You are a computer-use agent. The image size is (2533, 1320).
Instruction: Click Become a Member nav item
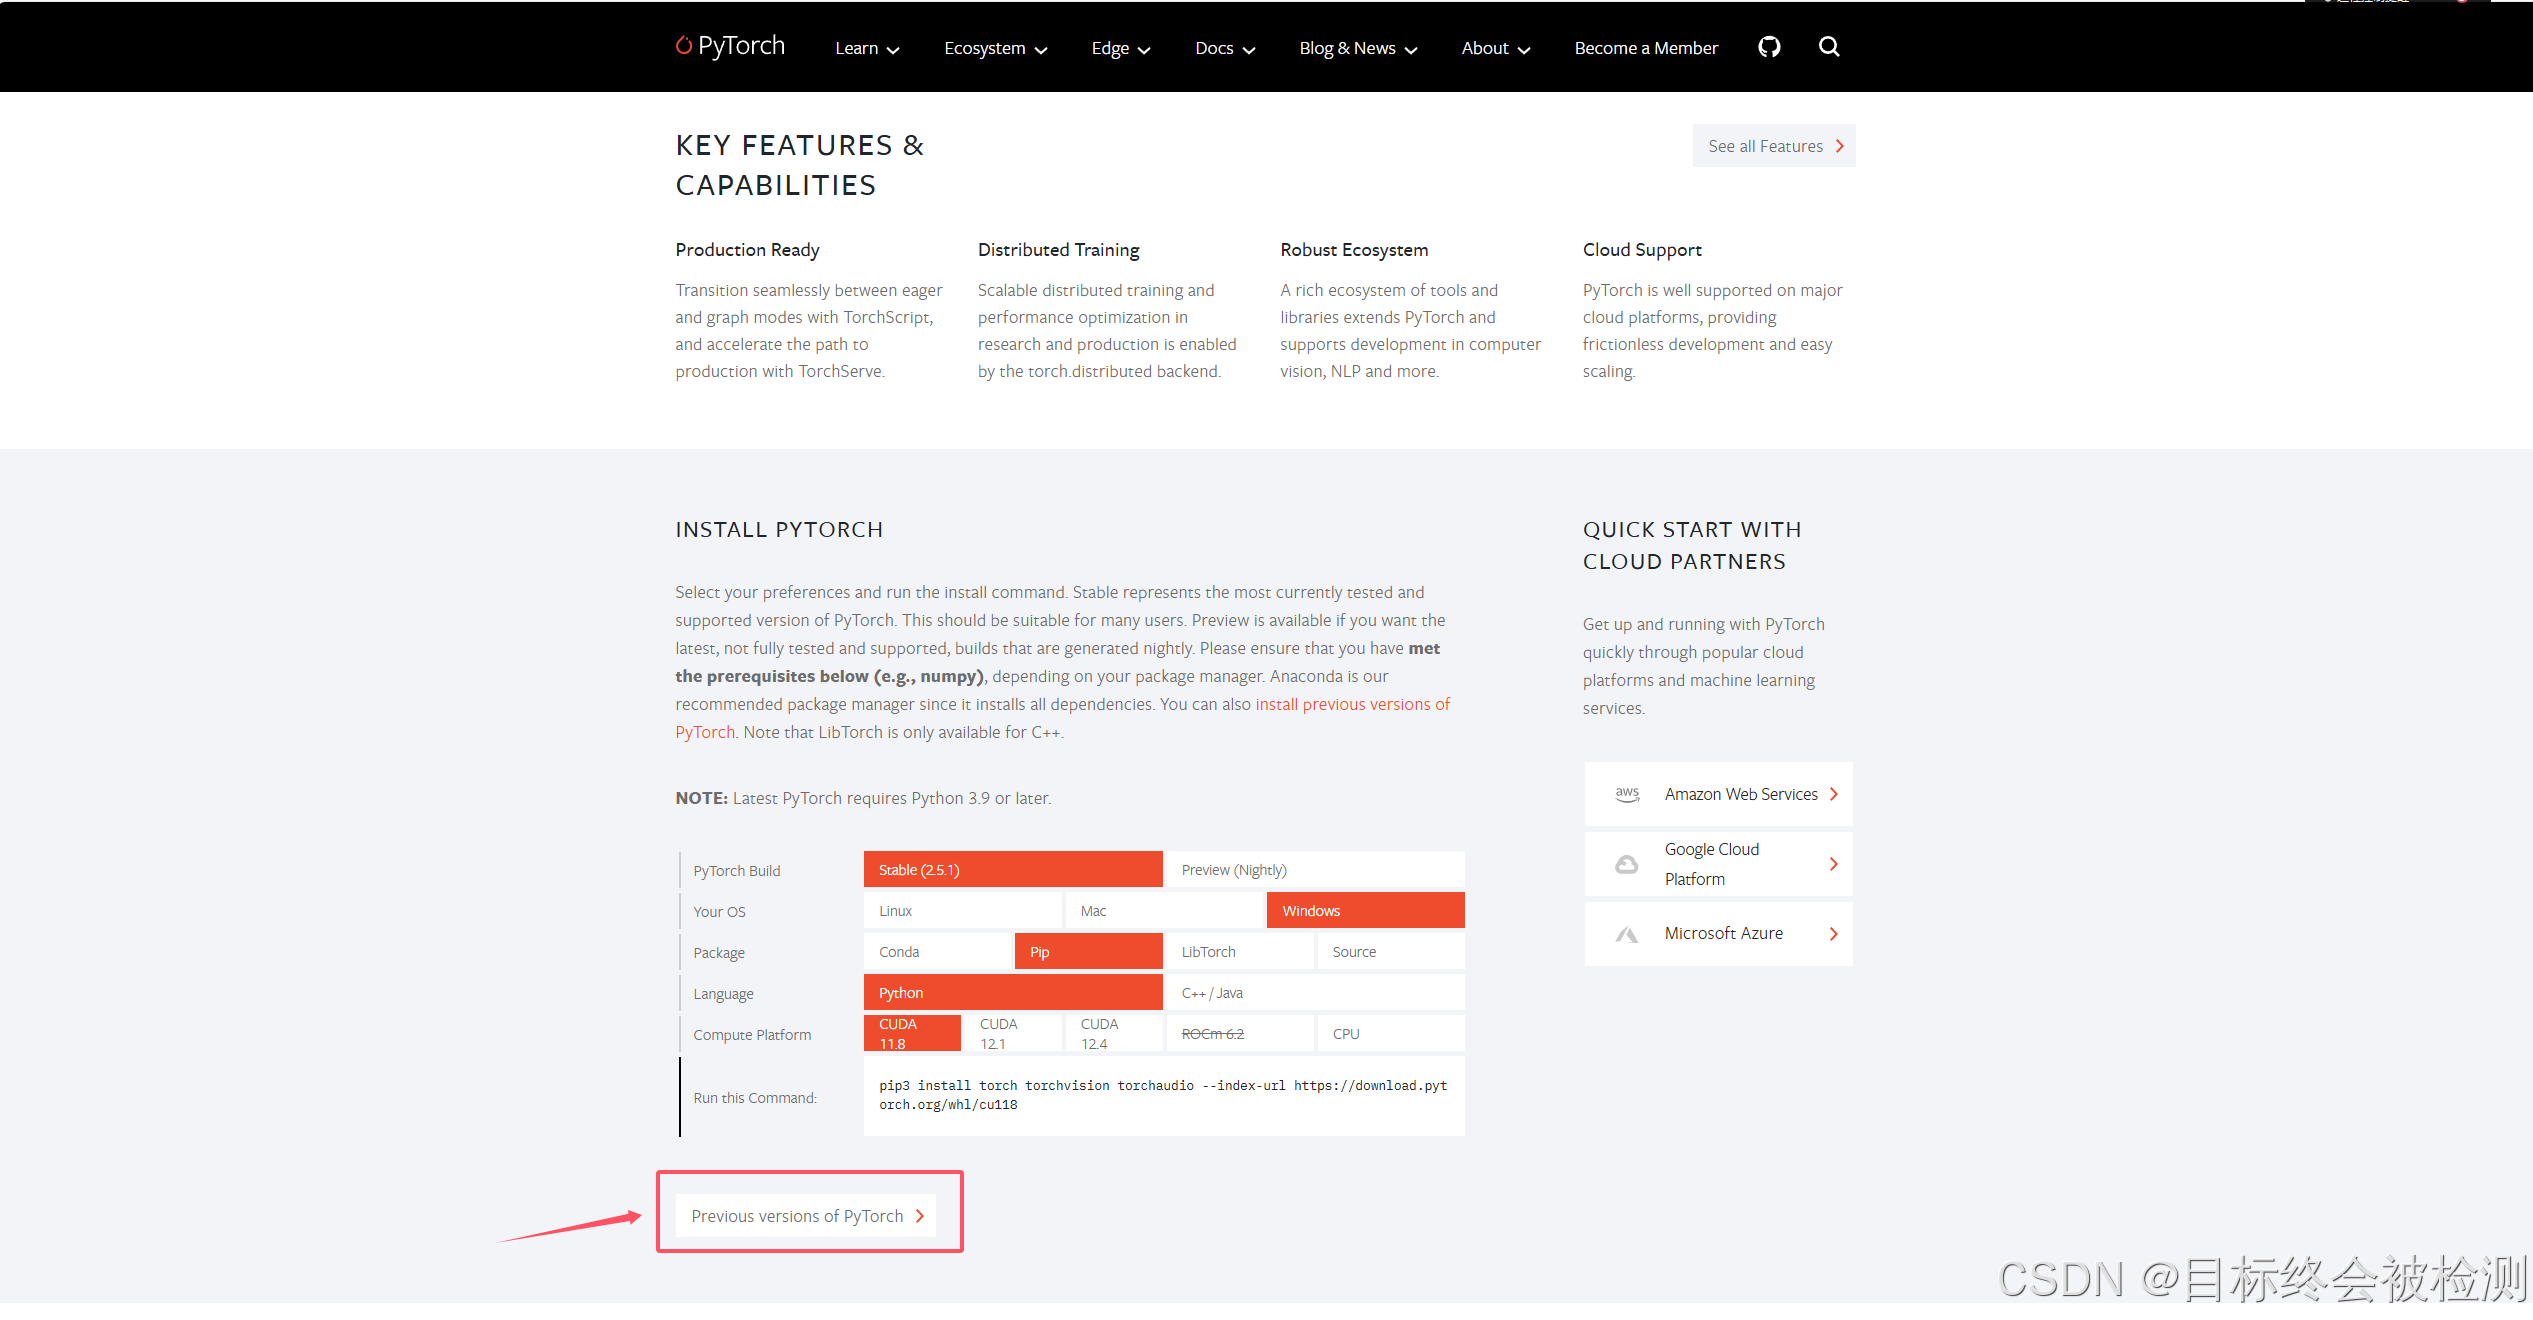pos(1645,48)
